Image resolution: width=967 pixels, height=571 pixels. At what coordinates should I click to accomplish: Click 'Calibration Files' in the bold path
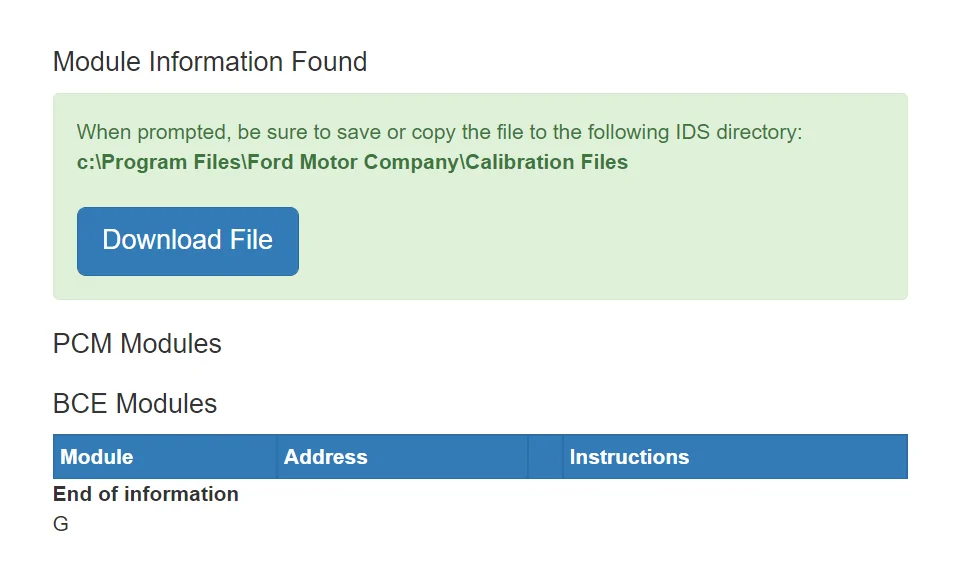[x=546, y=162]
